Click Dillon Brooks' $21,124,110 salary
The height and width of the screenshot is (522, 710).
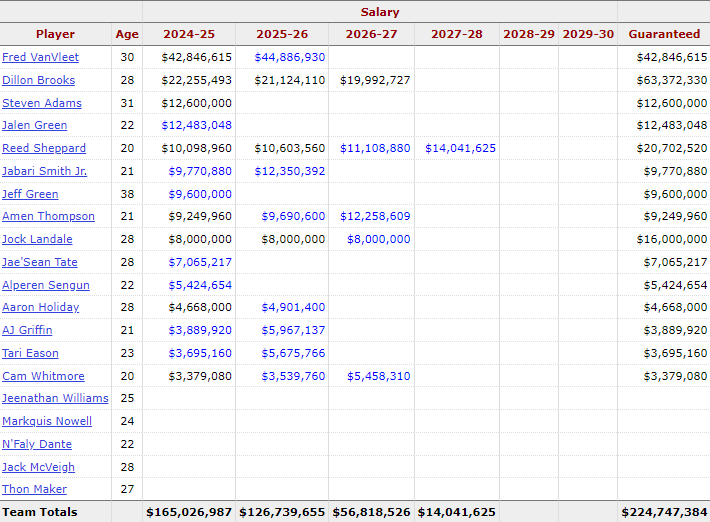click(x=290, y=80)
